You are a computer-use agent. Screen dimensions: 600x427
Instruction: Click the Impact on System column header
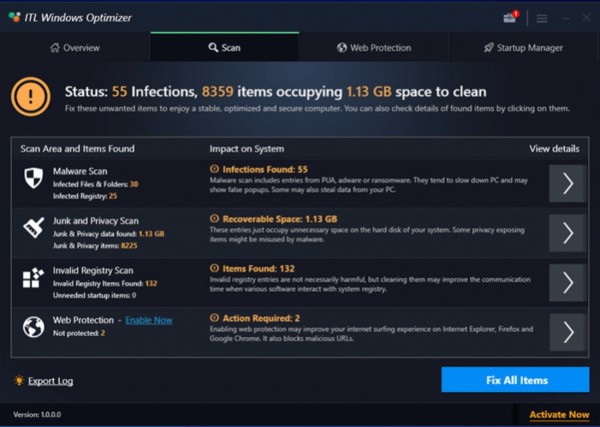(247, 149)
